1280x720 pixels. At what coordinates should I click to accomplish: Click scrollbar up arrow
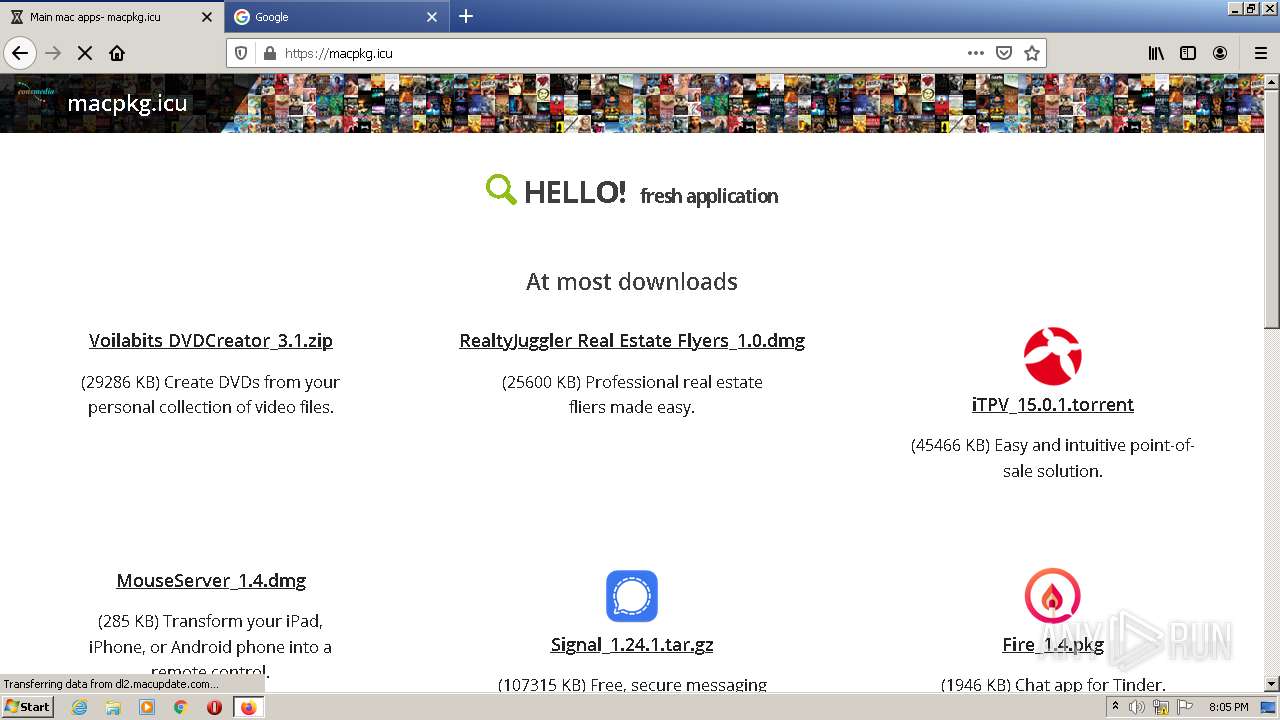click(x=1272, y=82)
